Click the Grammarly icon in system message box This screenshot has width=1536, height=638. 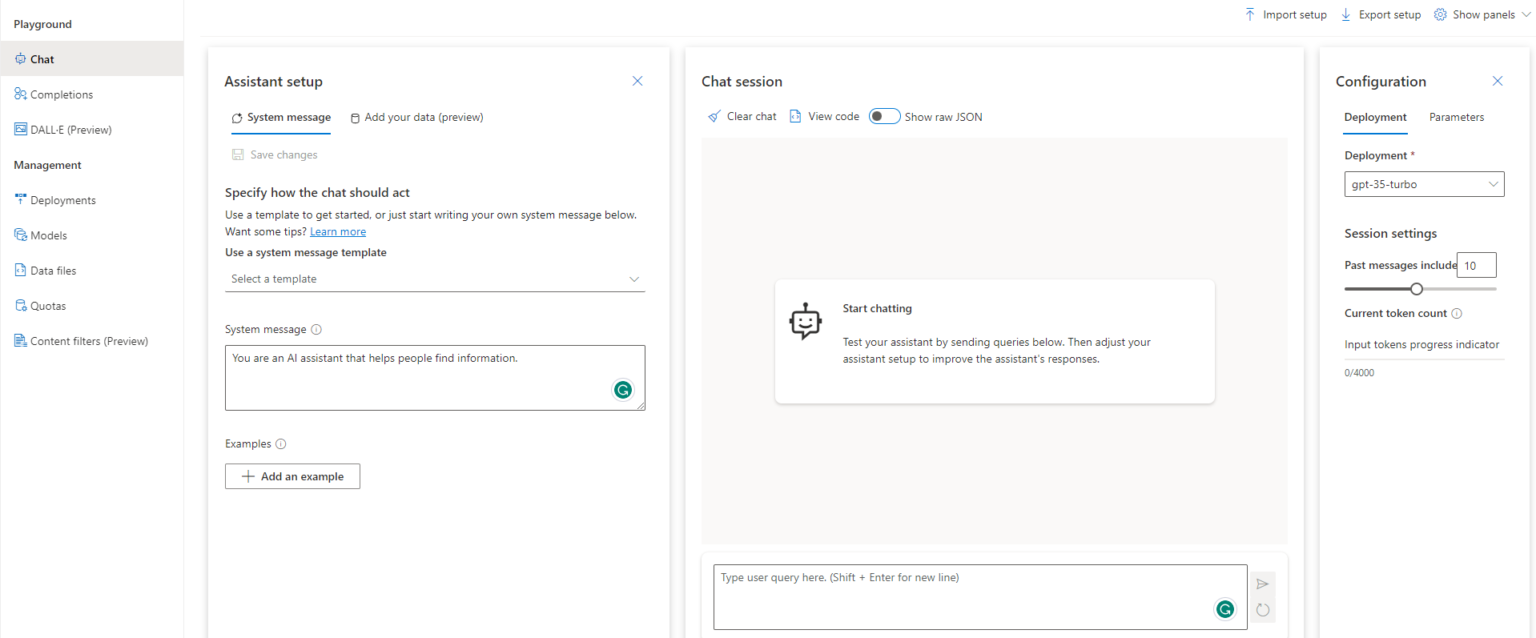[623, 389]
